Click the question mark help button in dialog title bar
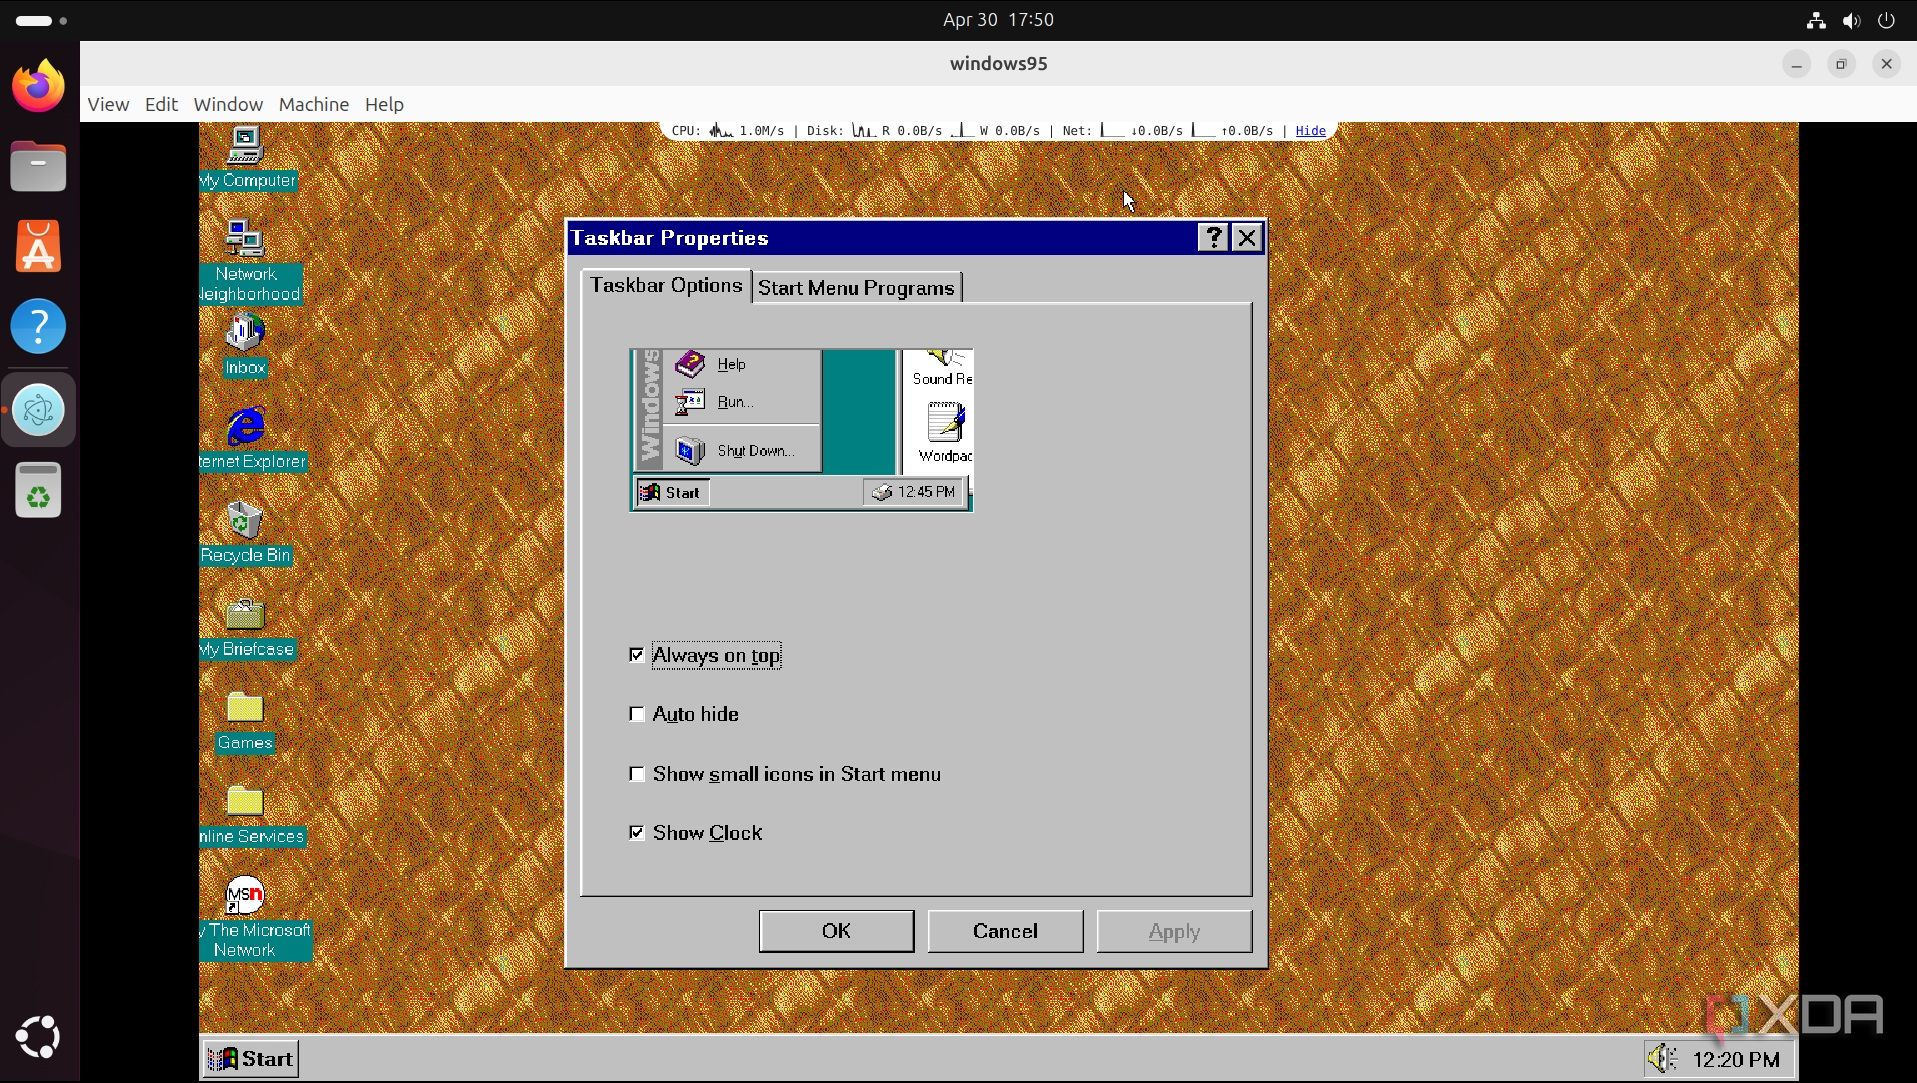The height and width of the screenshot is (1083, 1917). [1213, 238]
